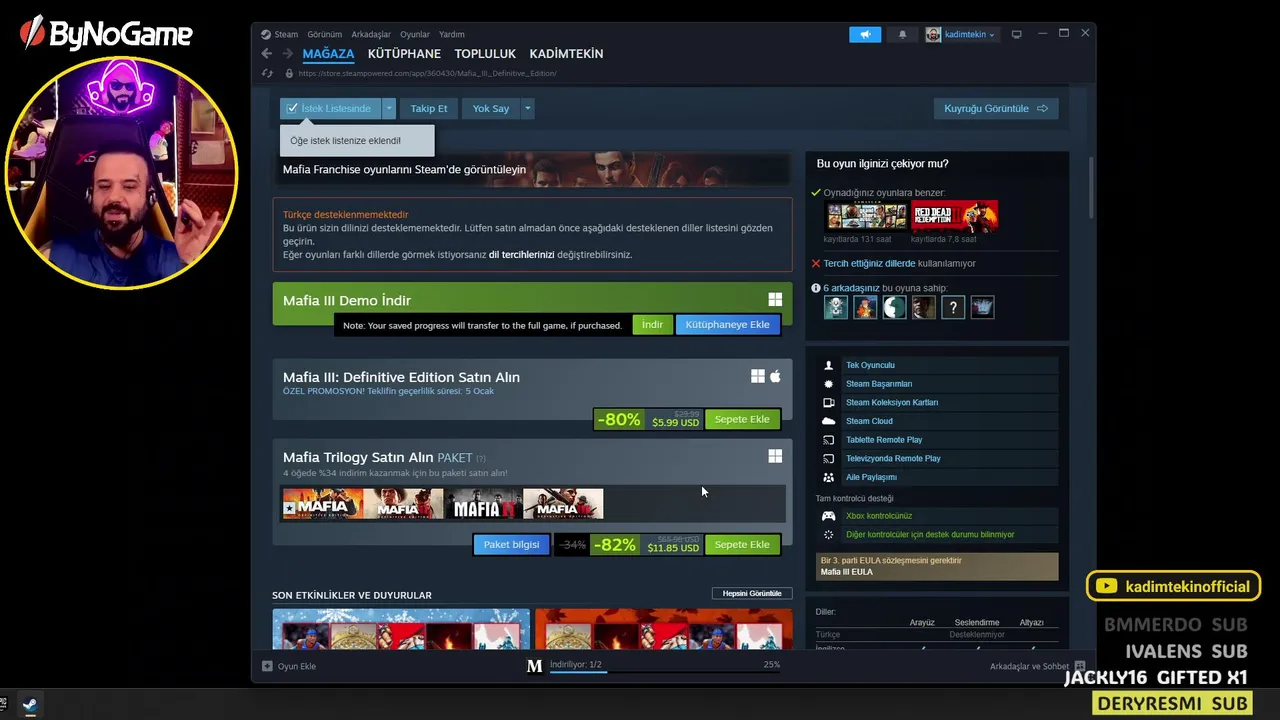Open the Arkadaşlar menu

click(x=371, y=34)
